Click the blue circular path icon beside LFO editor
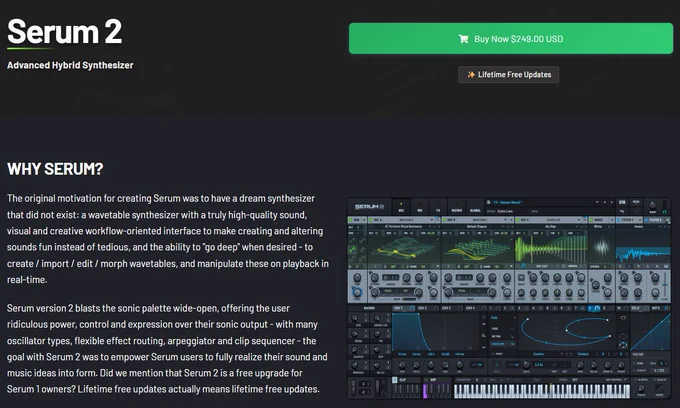The width and height of the screenshot is (680, 408). click(623, 345)
